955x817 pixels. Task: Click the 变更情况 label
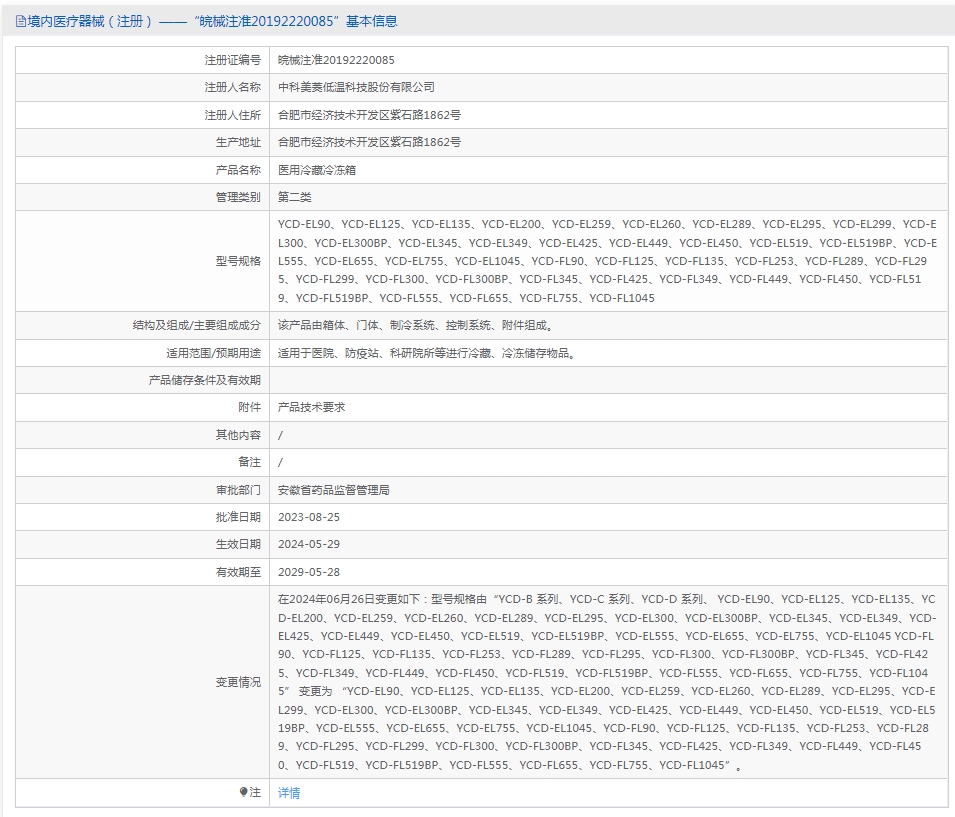click(x=238, y=682)
